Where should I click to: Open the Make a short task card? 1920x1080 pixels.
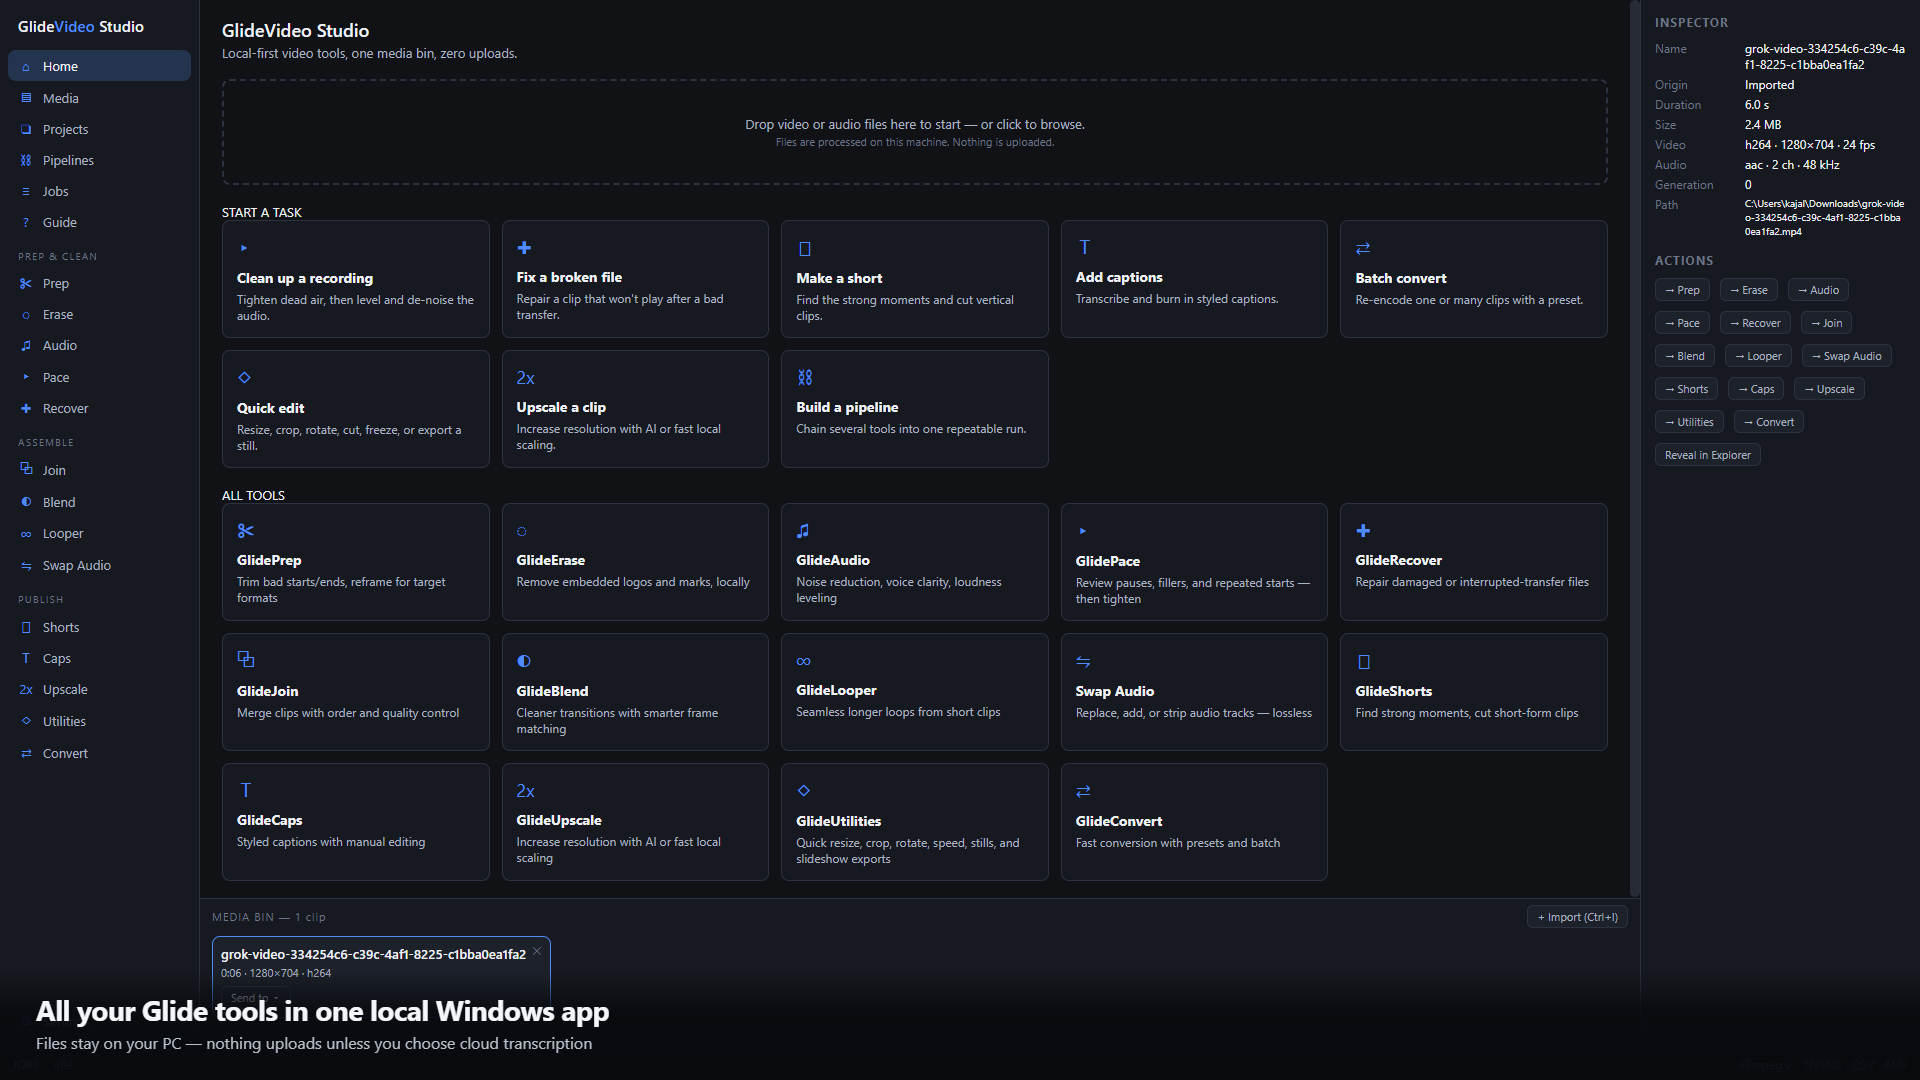click(914, 279)
